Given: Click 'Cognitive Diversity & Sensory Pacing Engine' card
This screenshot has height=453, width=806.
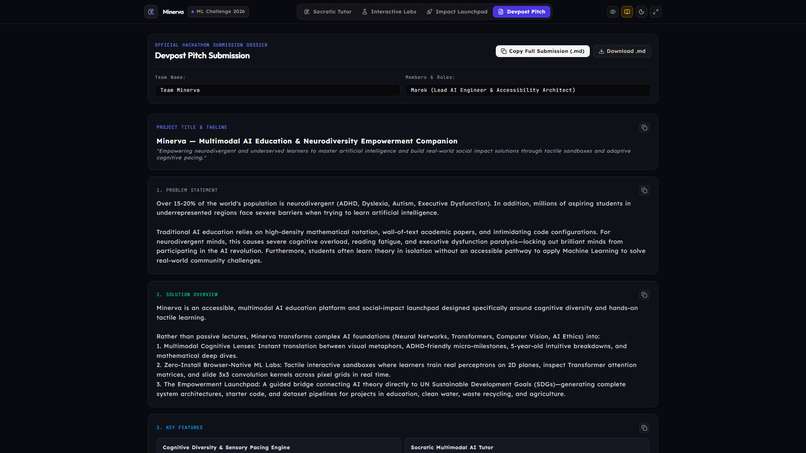Looking at the screenshot, I should tap(279, 445).
